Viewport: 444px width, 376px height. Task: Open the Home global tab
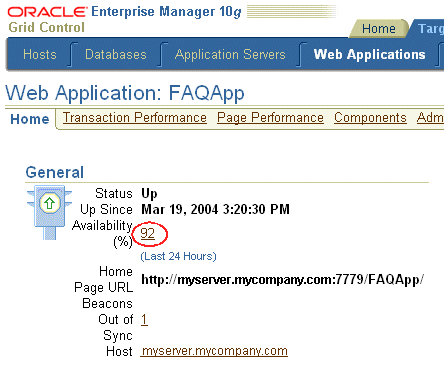click(379, 29)
